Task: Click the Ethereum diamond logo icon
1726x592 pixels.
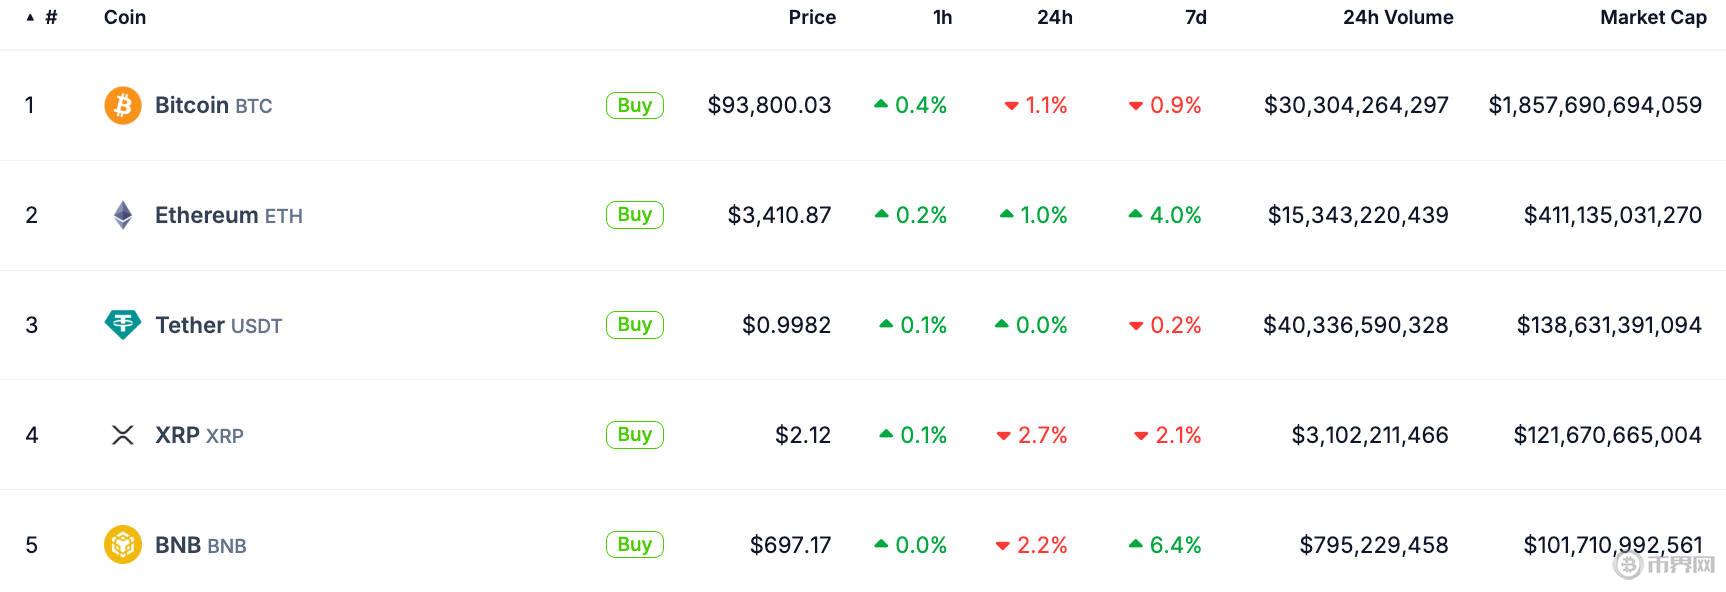Action: pyautogui.click(x=123, y=215)
